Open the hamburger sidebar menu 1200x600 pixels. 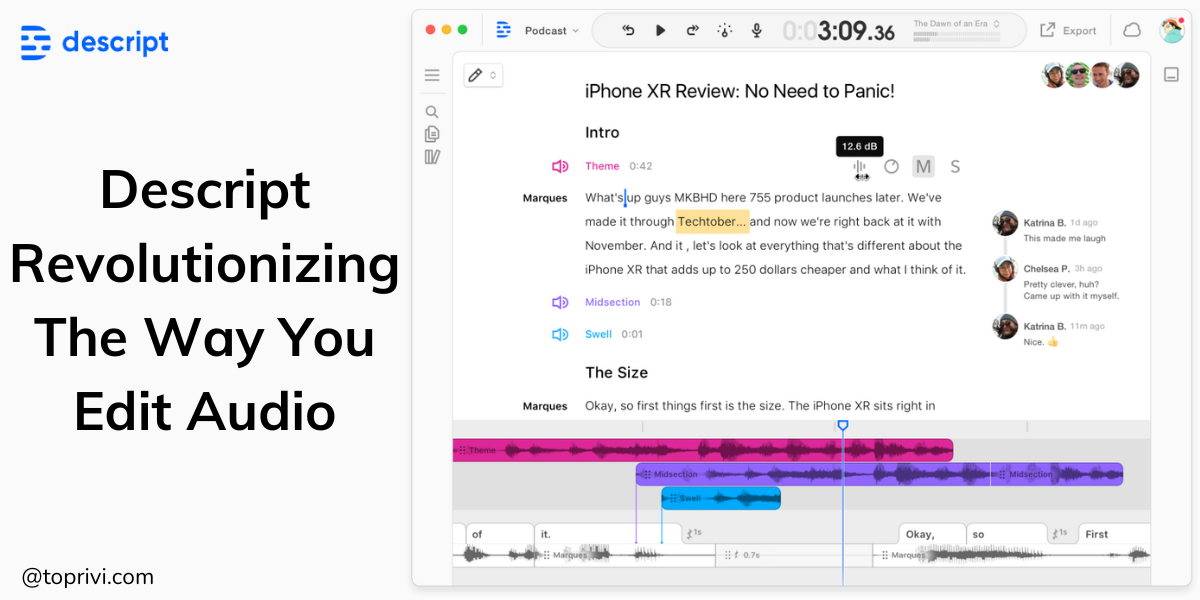432,75
